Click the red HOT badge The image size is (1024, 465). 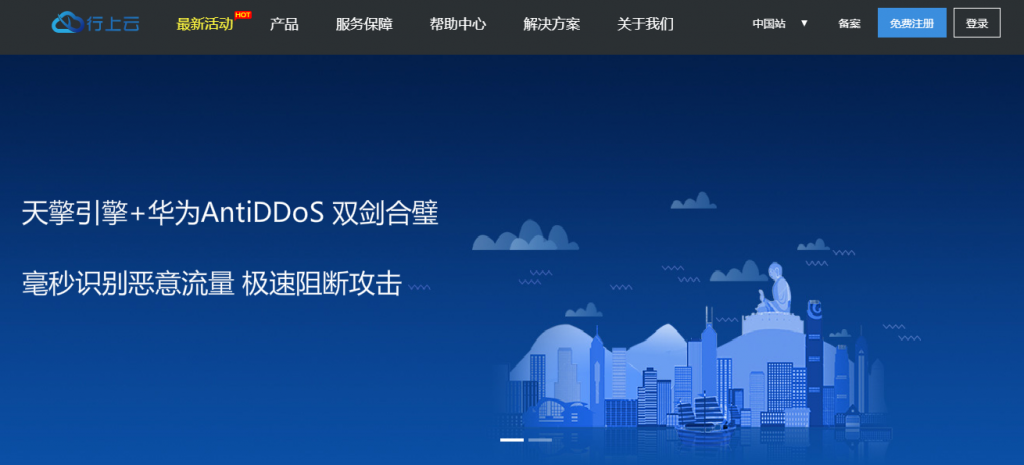[x=243, y=14]
